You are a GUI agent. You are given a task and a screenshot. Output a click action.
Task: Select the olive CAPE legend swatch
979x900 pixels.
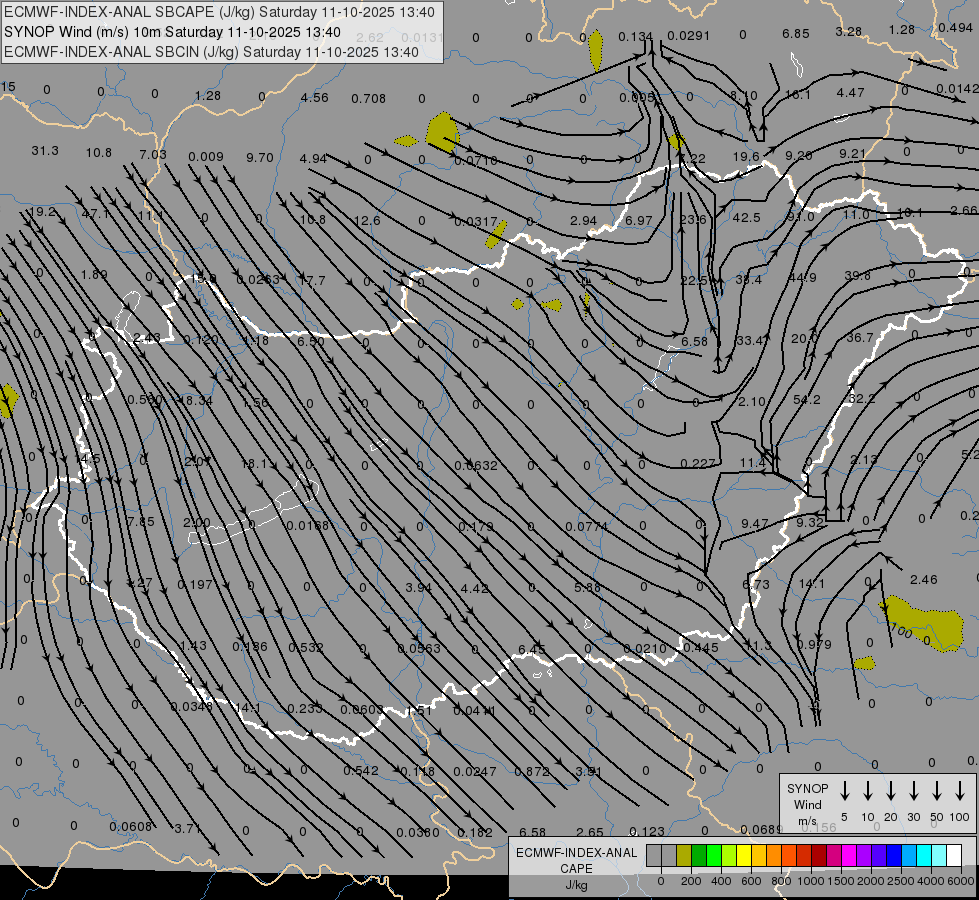click(684, 856)
